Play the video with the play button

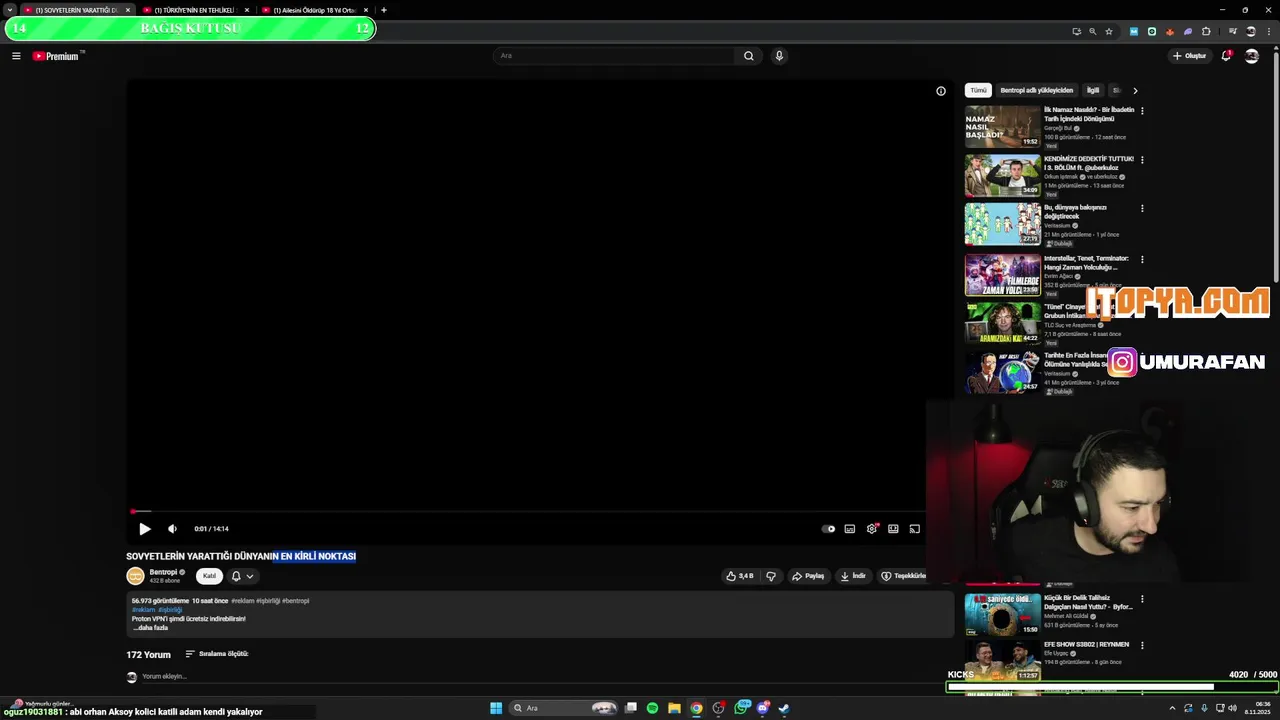pos(144,529)
